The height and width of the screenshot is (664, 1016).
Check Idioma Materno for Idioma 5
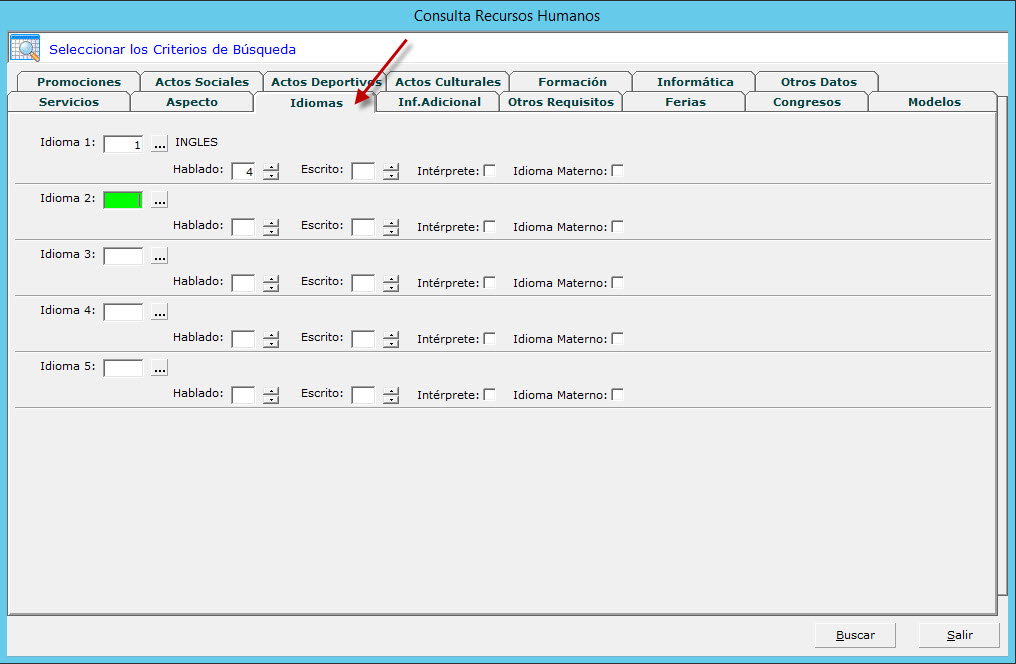[x=618, y=394]
